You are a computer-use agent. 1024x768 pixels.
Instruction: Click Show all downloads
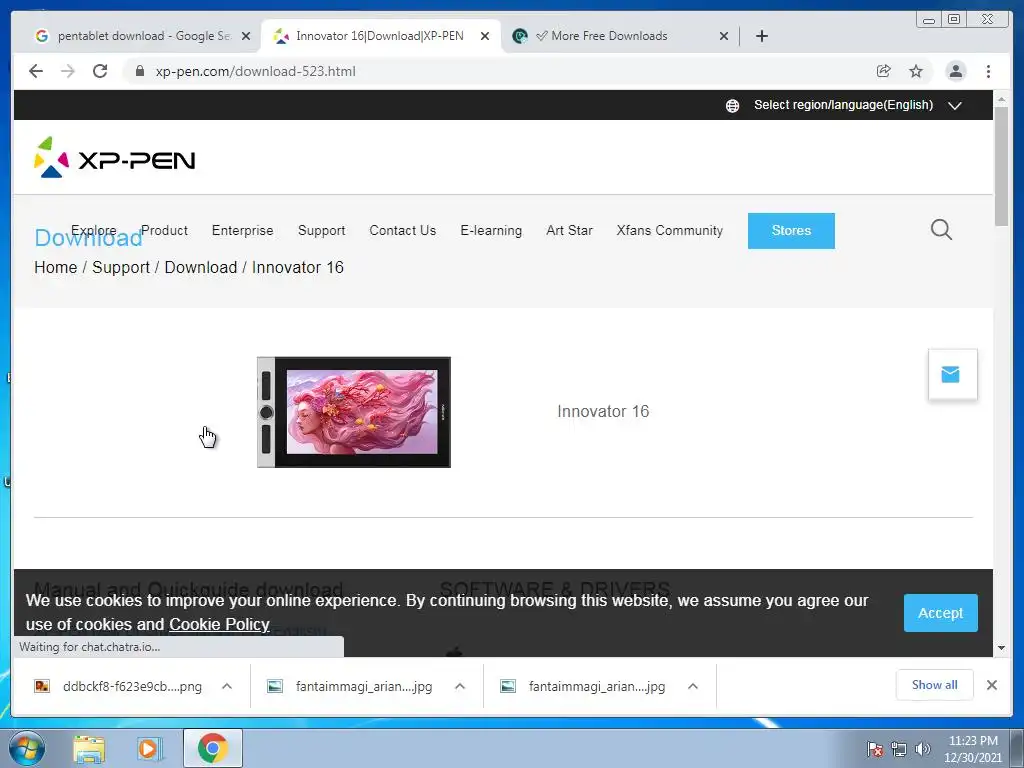click(x=935, y=685)
